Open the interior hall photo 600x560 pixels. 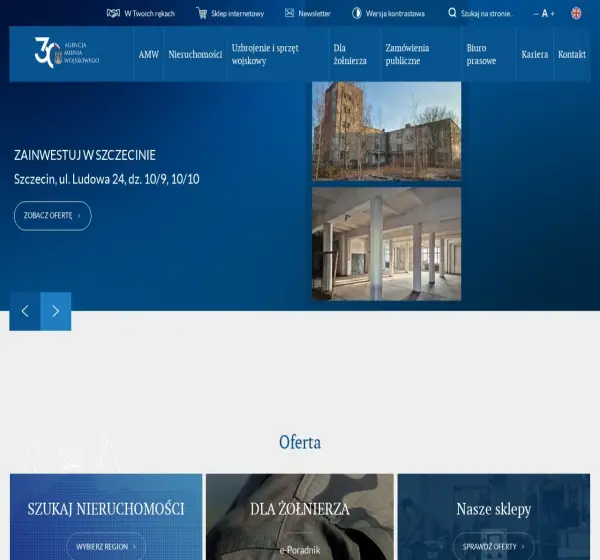point(386,244)
